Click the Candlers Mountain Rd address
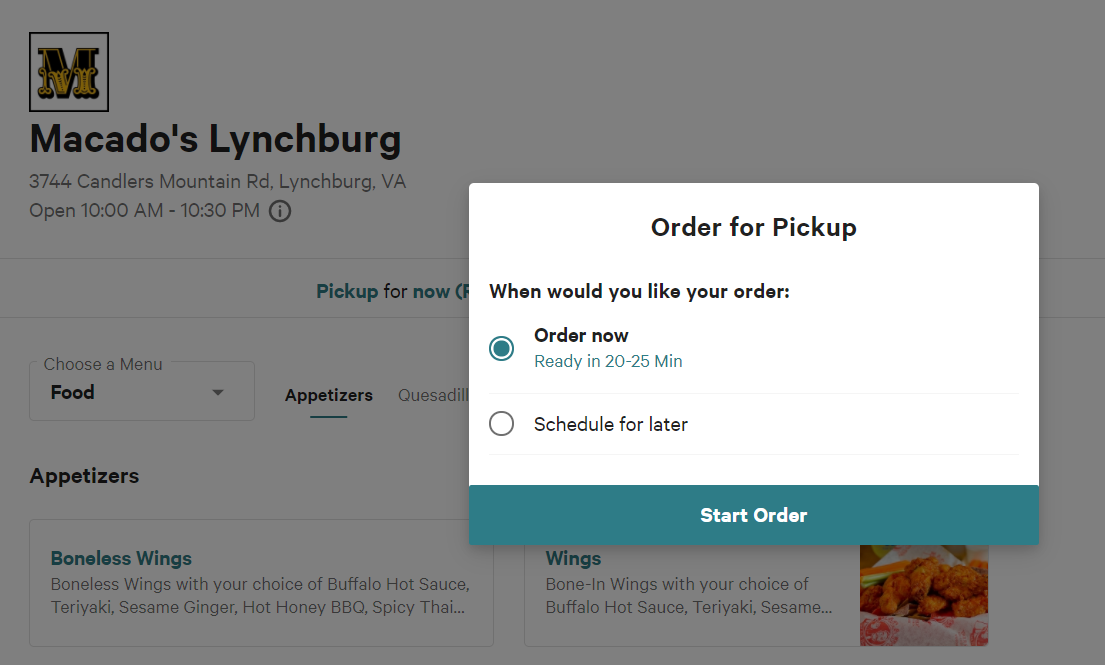 (x=217, y=182)
